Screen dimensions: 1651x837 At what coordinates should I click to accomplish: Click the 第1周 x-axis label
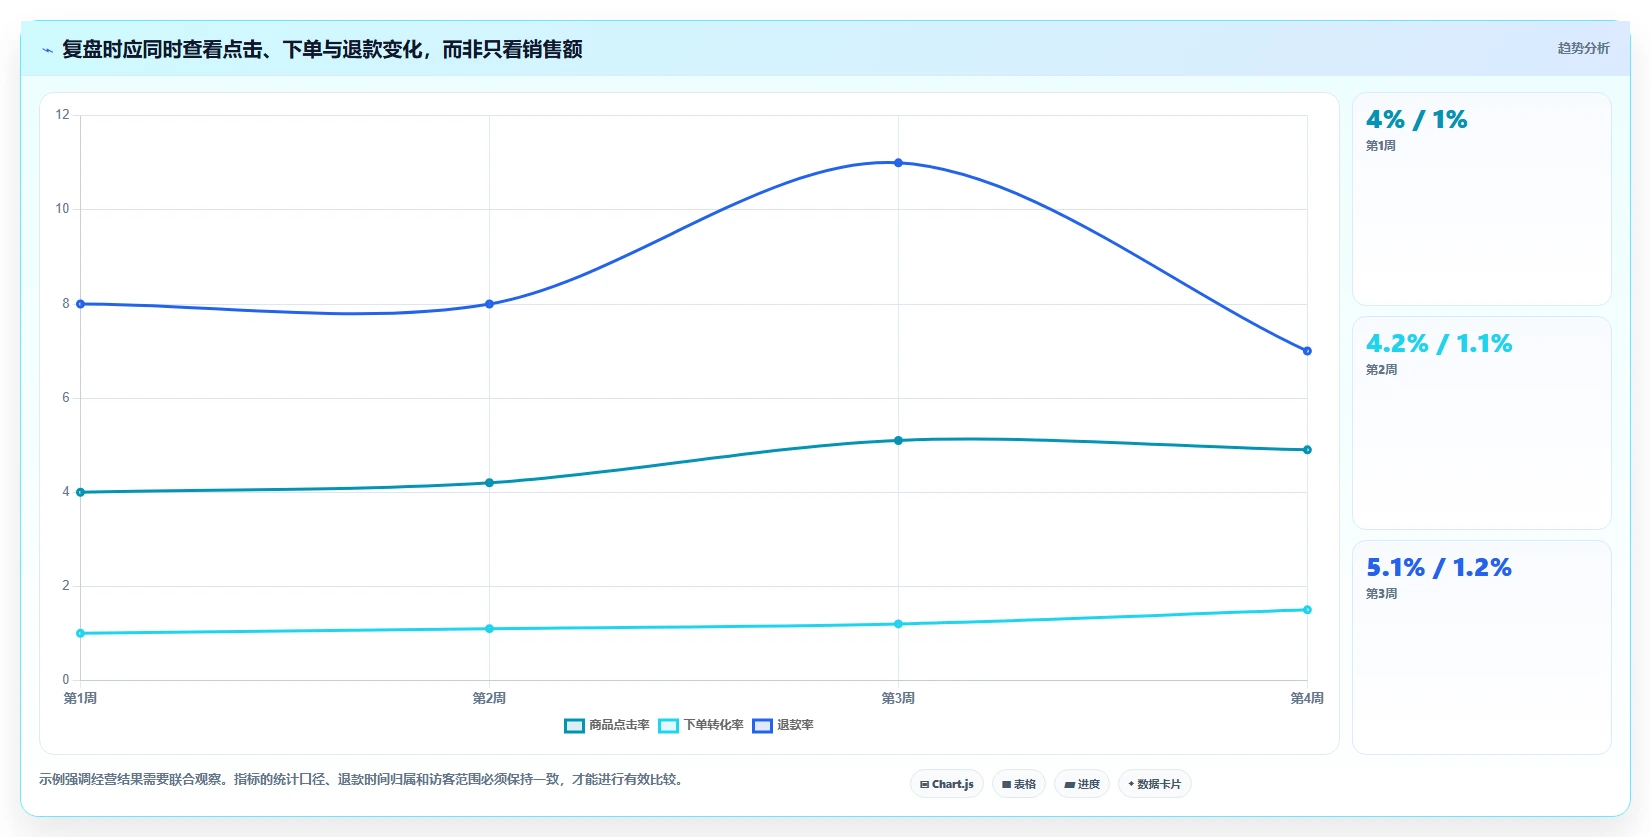click(80, 698)
